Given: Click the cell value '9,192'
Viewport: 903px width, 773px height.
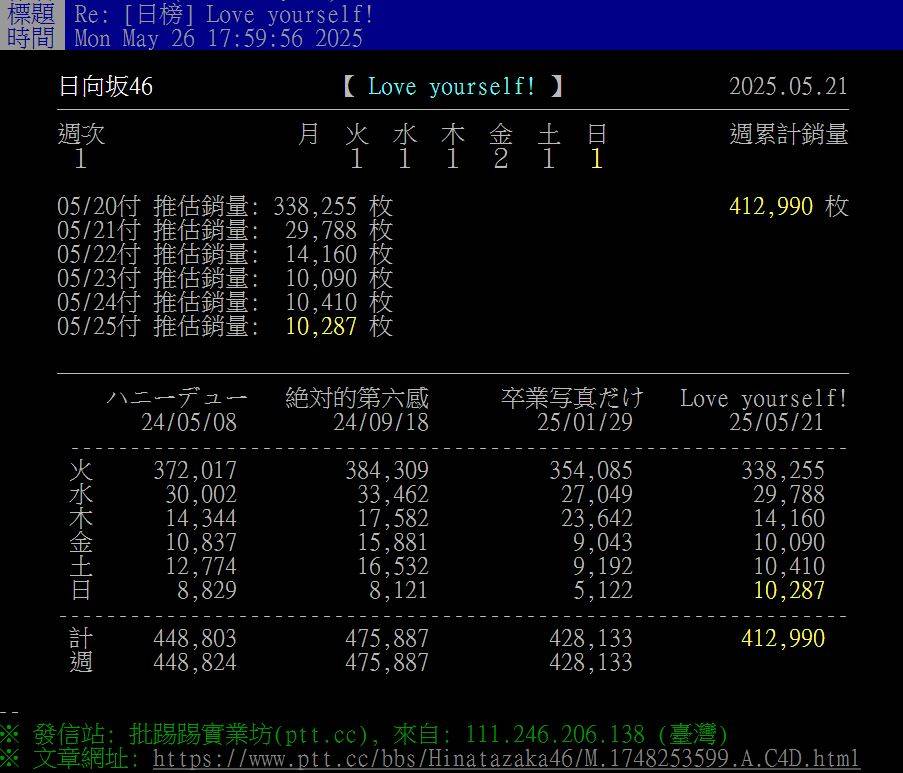Looking at the screenshot, I should point(603,566).
